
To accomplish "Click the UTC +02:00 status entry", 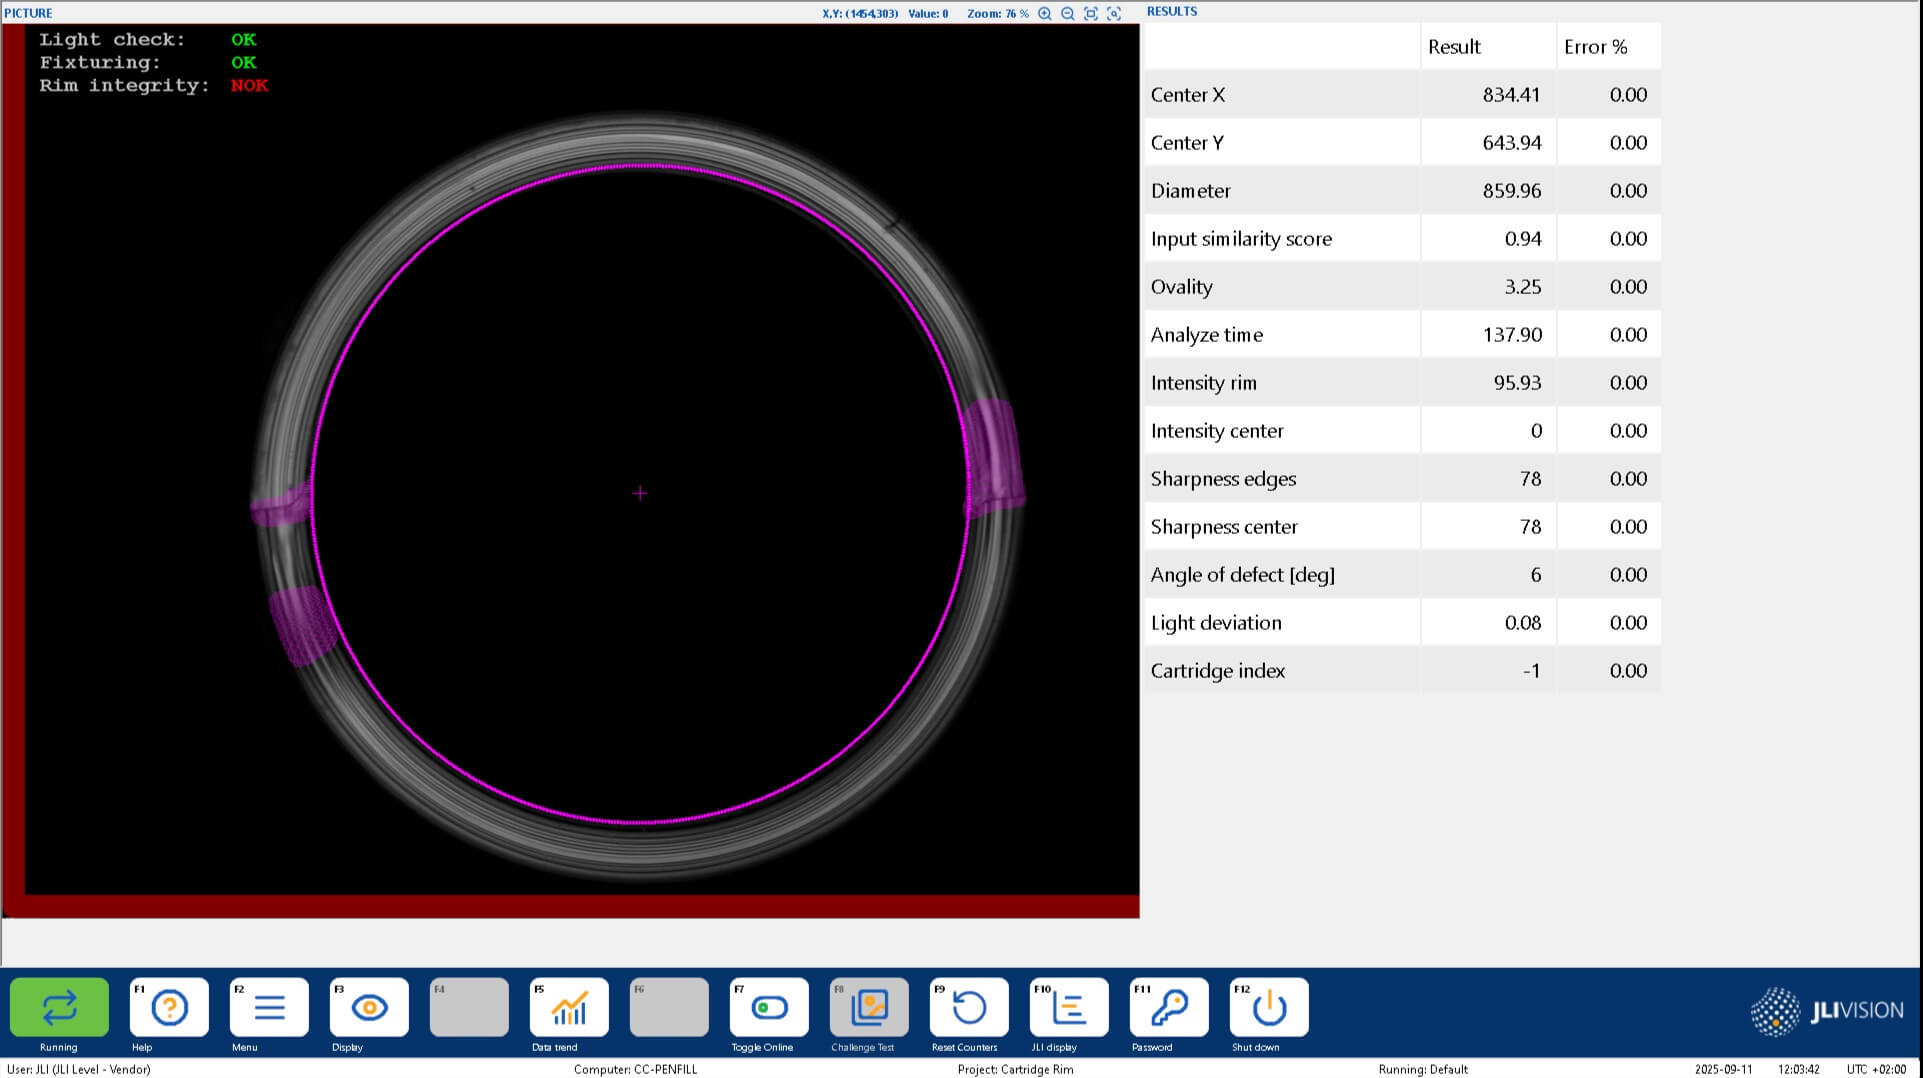I will [x=1876, y=1069].
